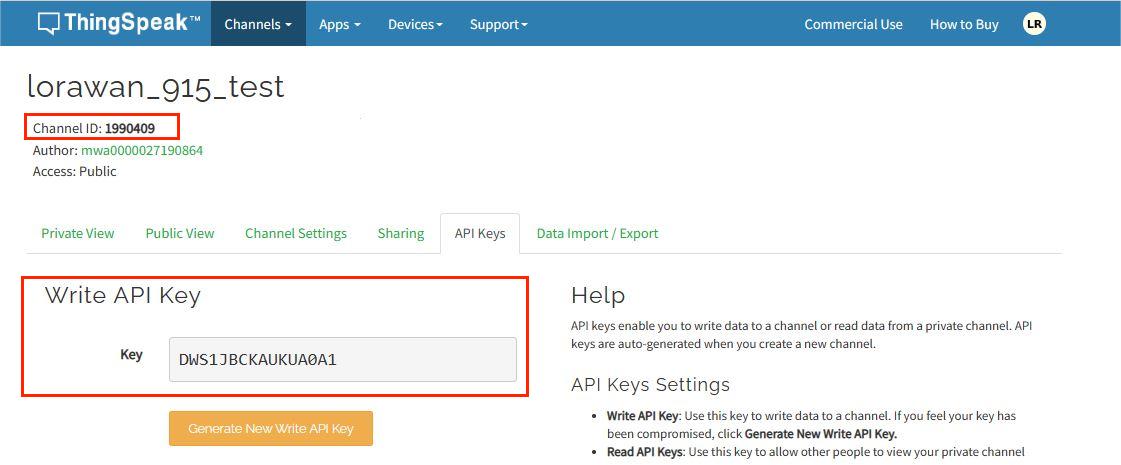Open the Channel Settings tab
1121x465 pixels.
[x=296, y=233]
